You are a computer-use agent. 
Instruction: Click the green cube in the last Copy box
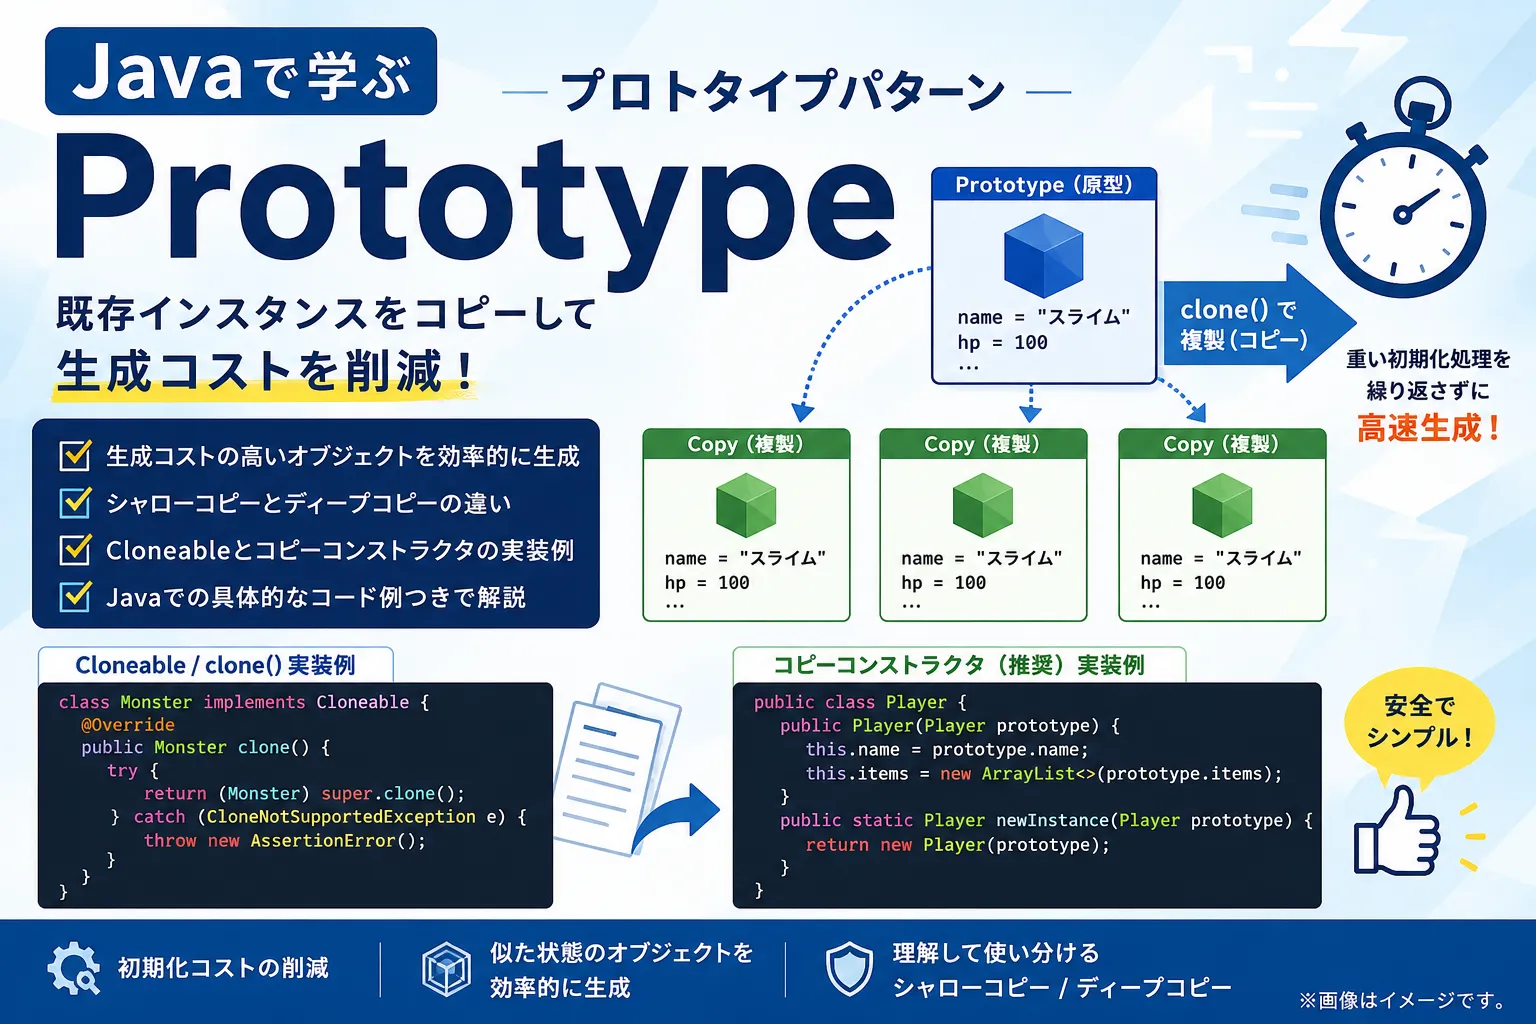[x=1222, y=505]
